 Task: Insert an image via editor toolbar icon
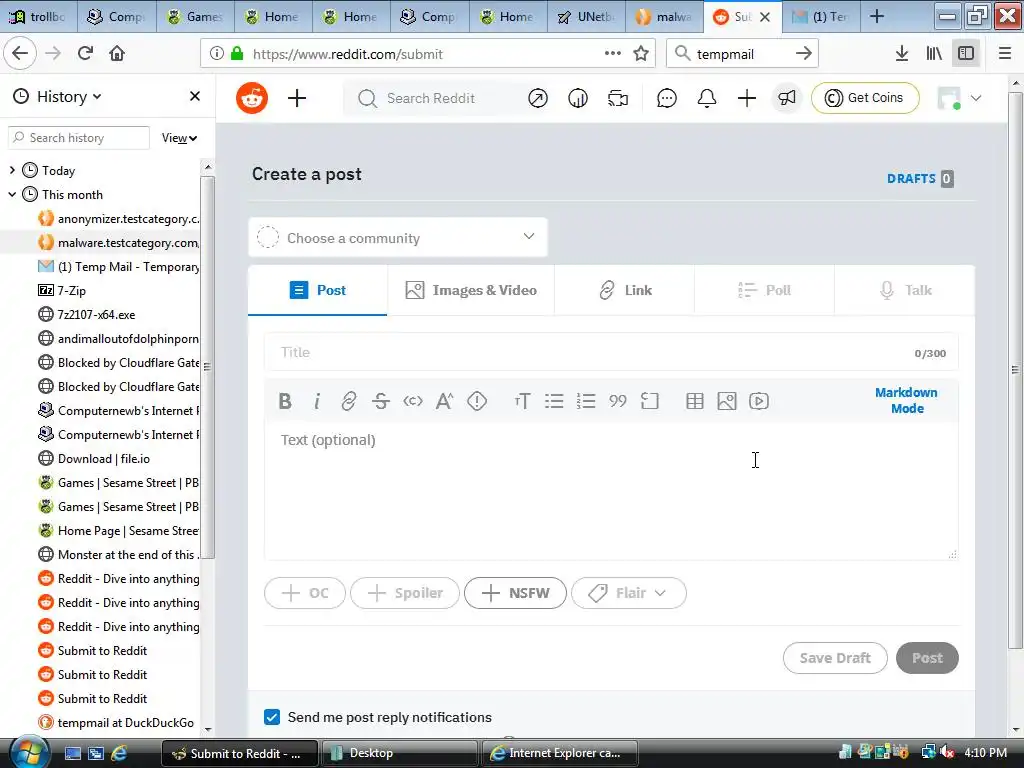coord(727,401)
